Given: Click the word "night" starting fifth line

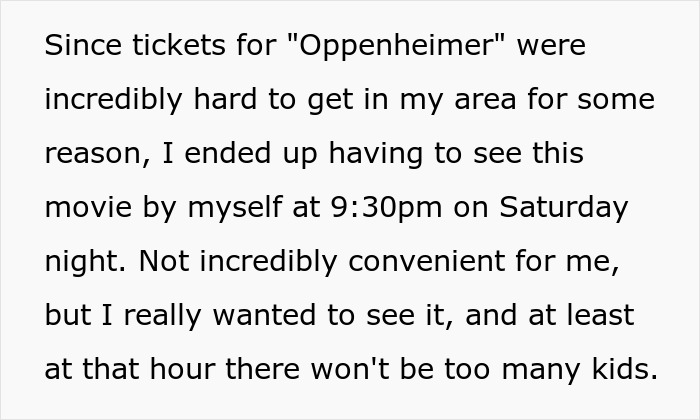Looking at the screenshot, I should point(85,261).
